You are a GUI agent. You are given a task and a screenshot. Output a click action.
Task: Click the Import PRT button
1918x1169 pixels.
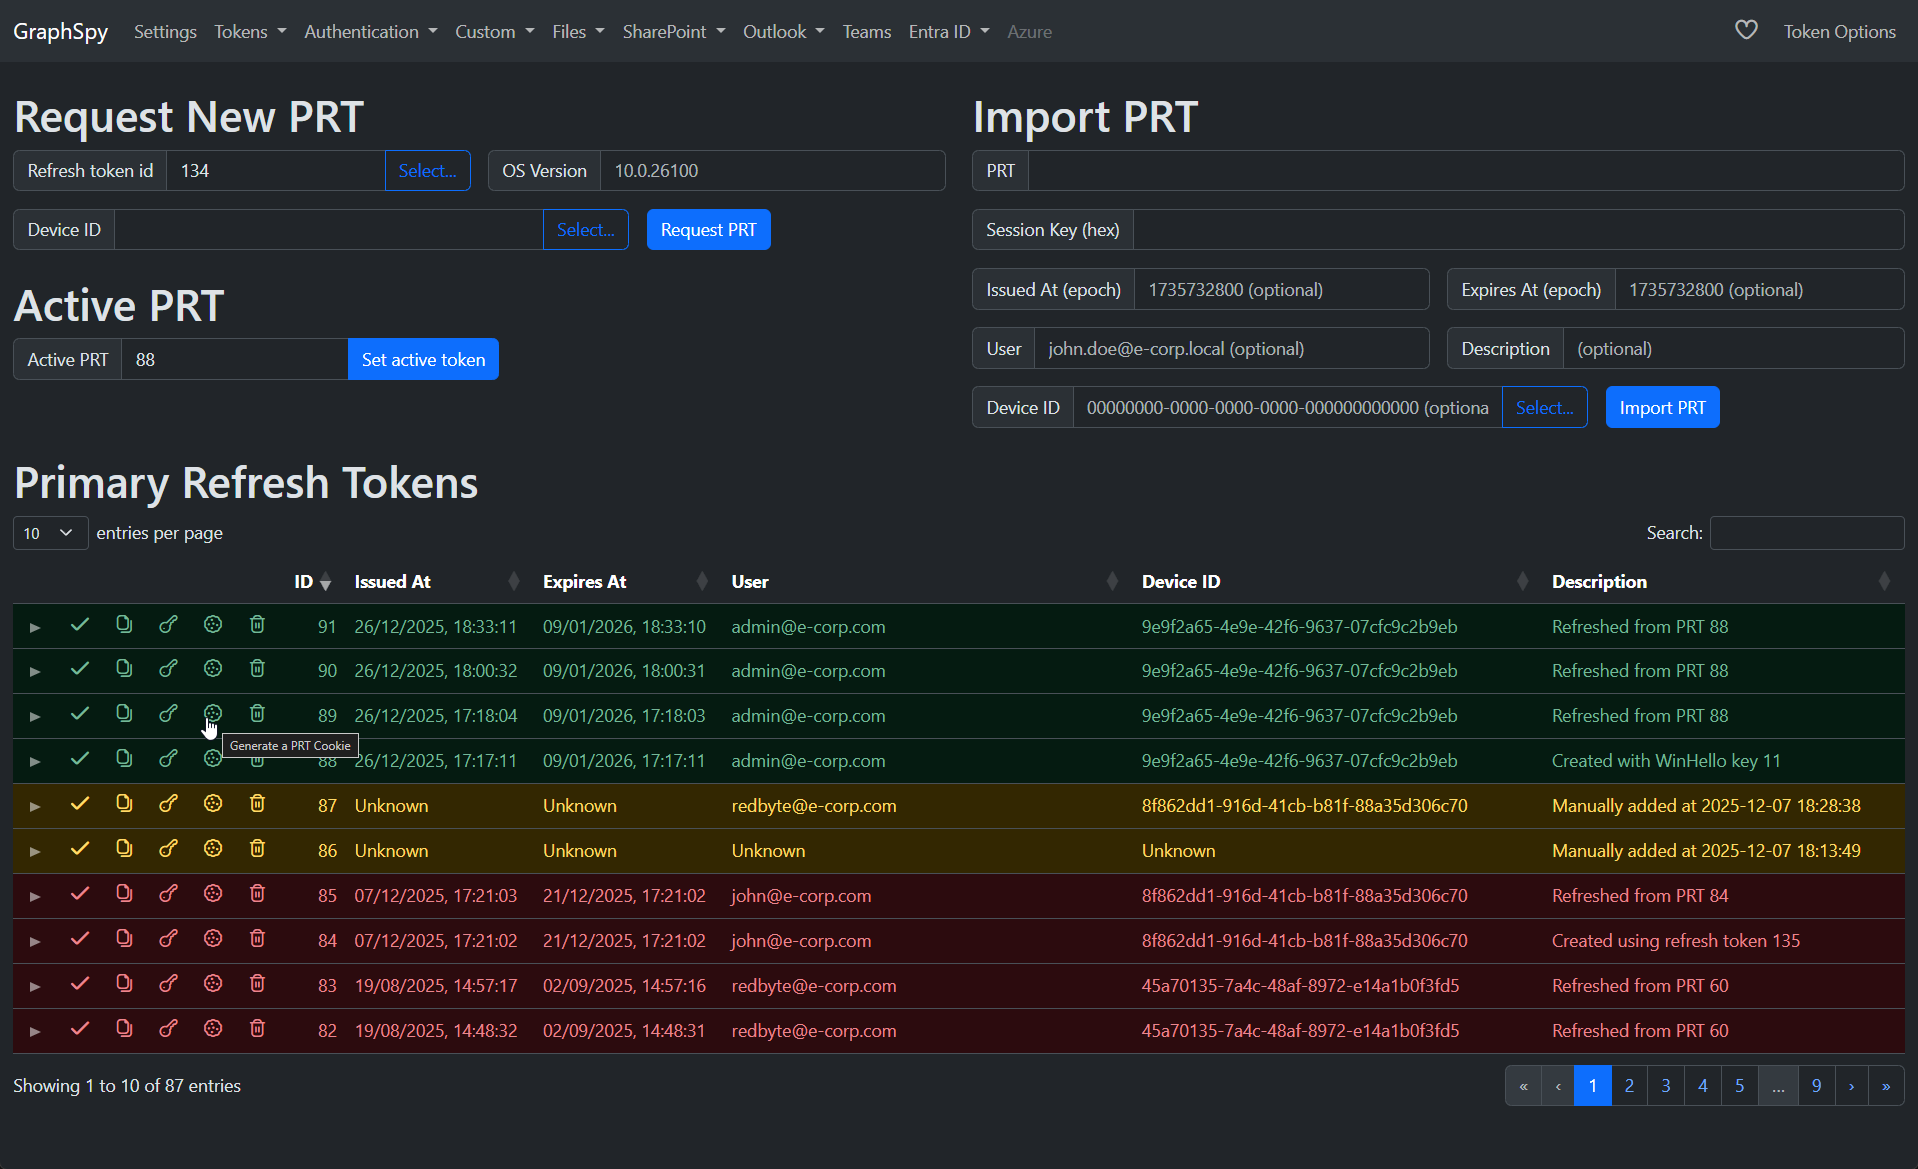pyautogui.click(x=1662, y=407)
